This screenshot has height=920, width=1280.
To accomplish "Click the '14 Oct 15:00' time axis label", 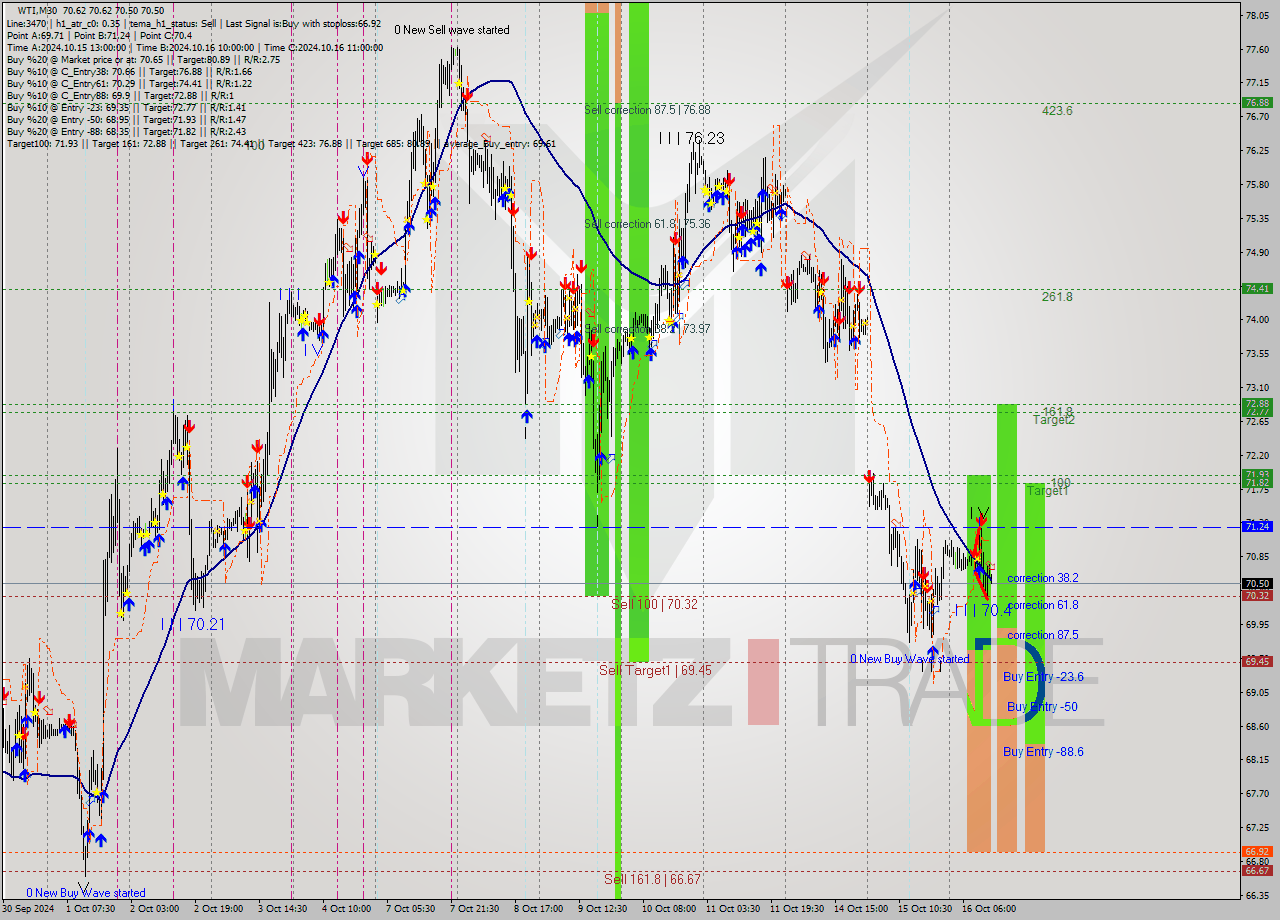I will point(860,909).
